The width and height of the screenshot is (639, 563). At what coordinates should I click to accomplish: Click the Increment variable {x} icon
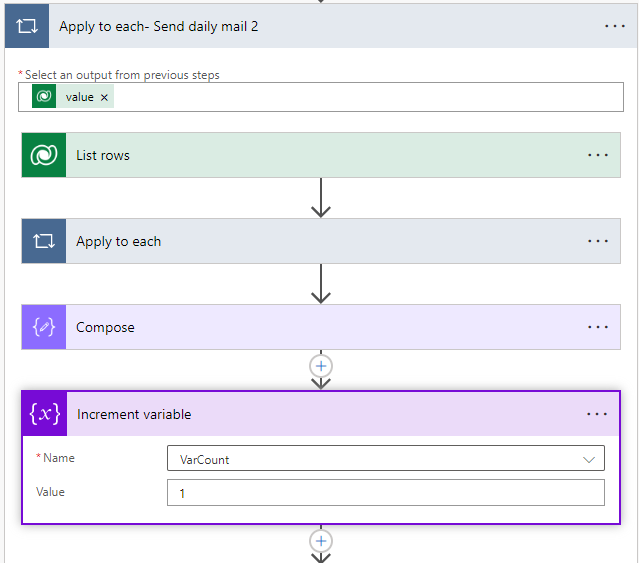[45, 414]
